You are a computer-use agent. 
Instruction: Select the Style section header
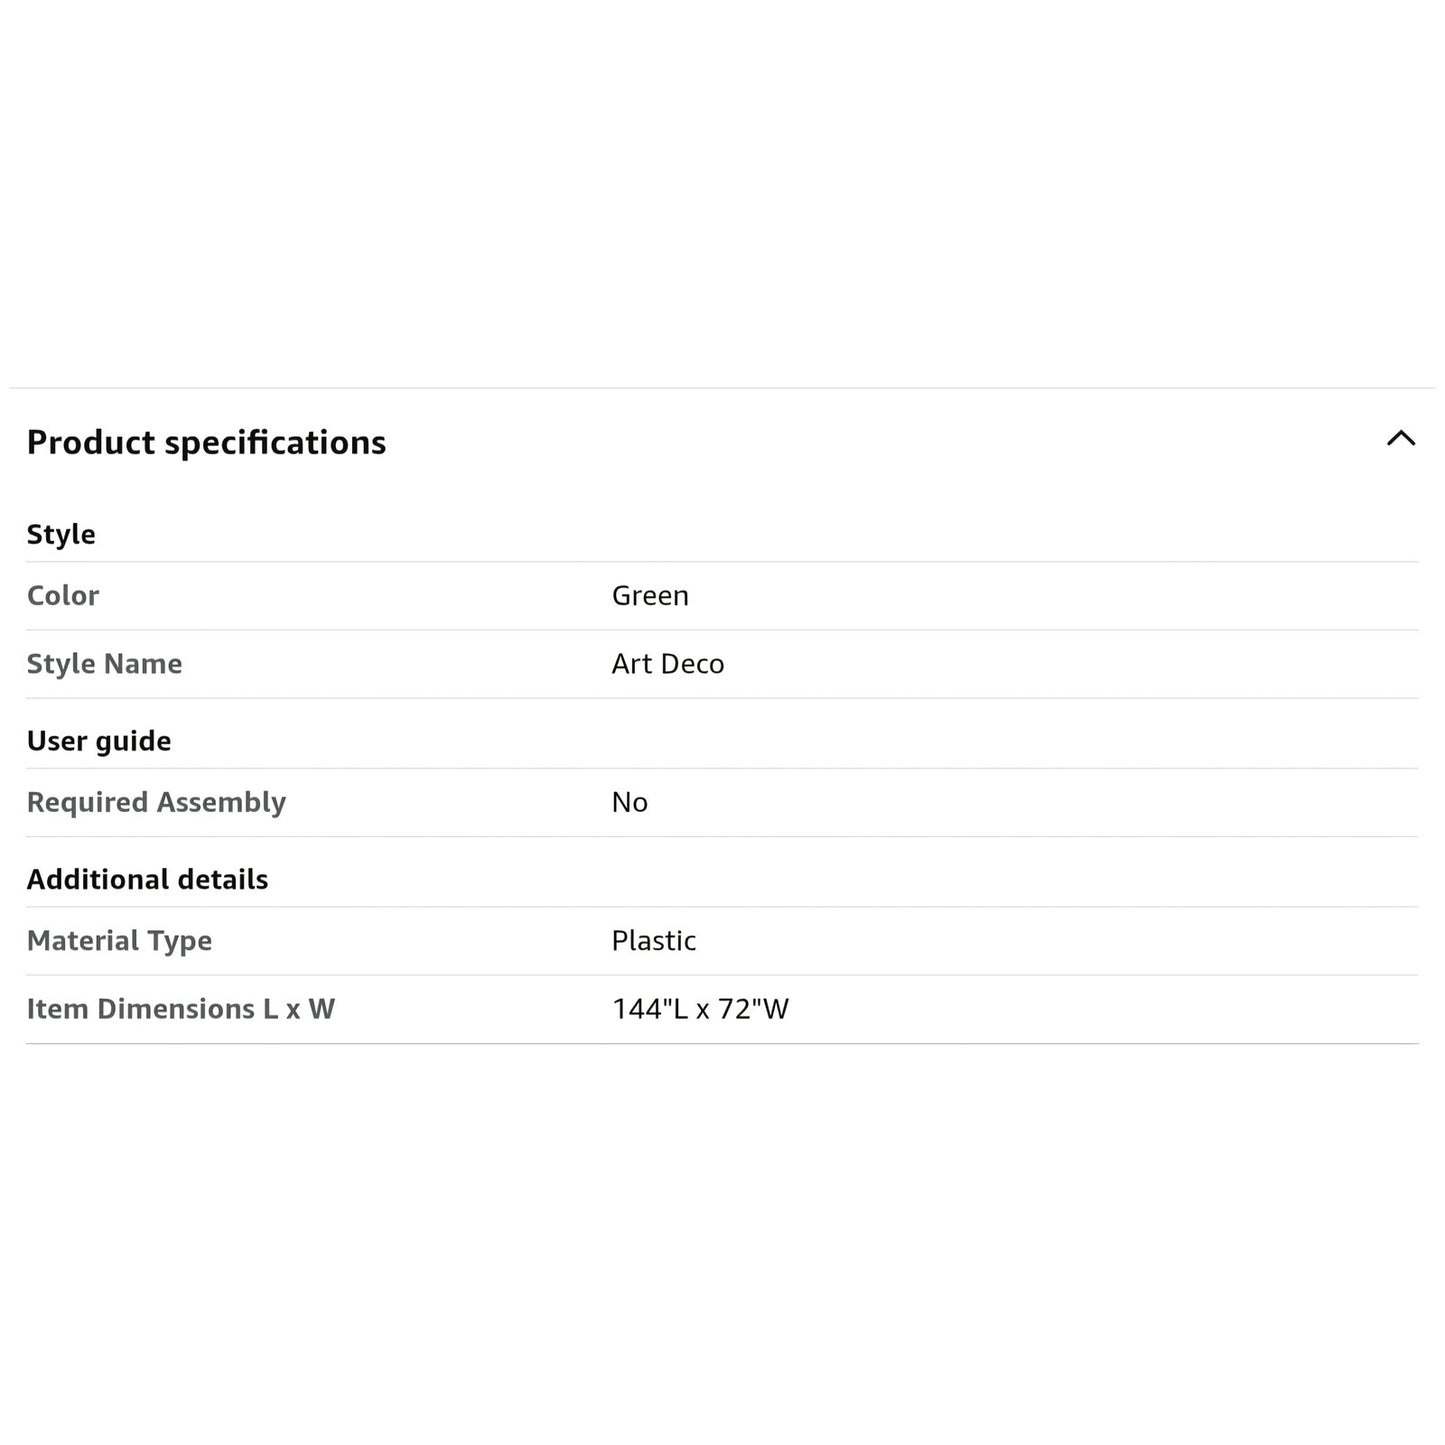[61, 534]
